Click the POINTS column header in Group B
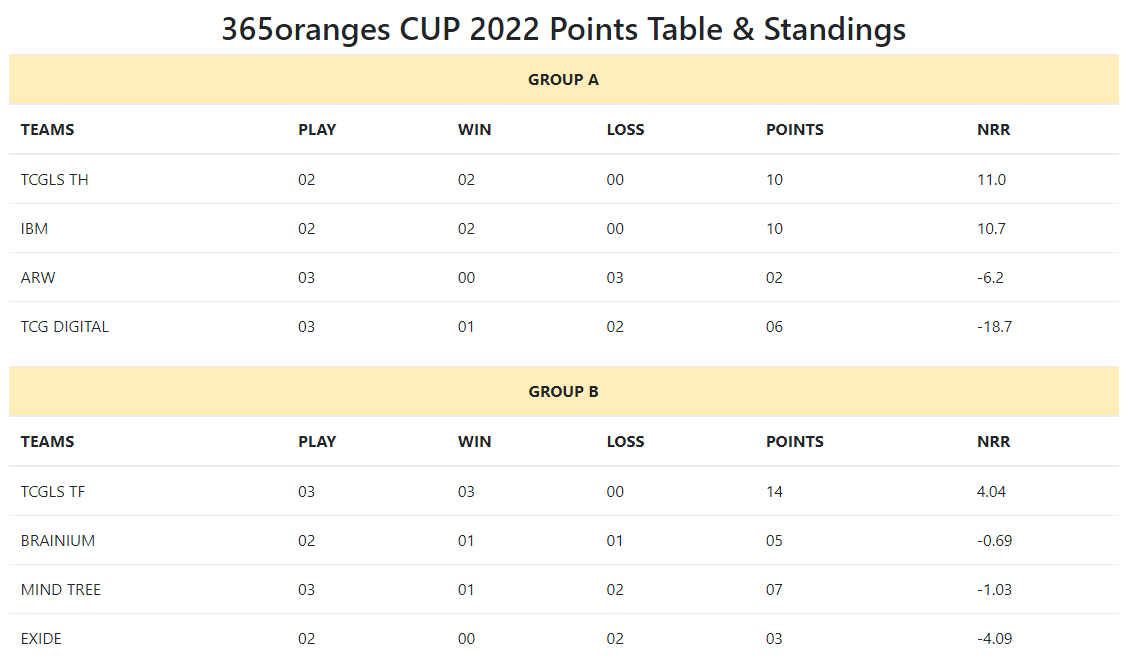The width and height of the screenshot is (1128, 661). pos(794,442)
